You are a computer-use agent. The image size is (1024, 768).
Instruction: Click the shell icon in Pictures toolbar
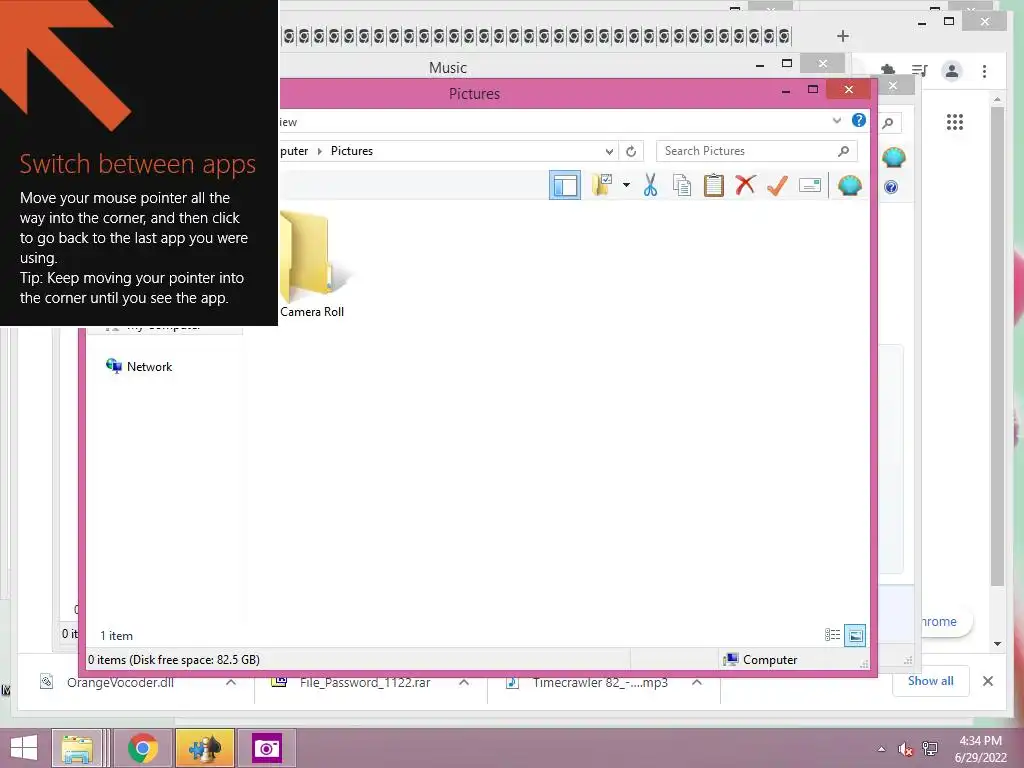click(x=850, y=185)
